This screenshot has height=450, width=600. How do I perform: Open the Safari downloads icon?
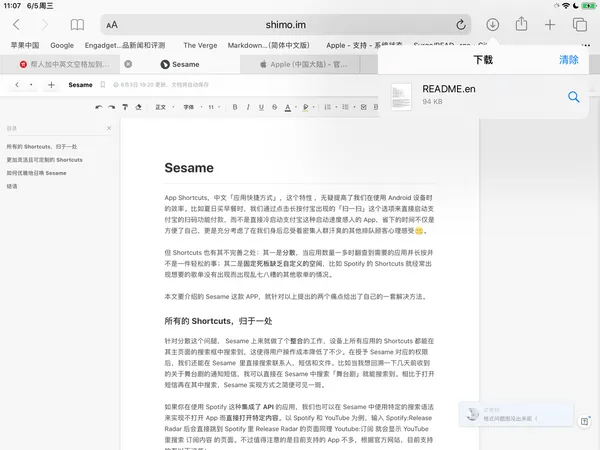[x=492, y=25]
